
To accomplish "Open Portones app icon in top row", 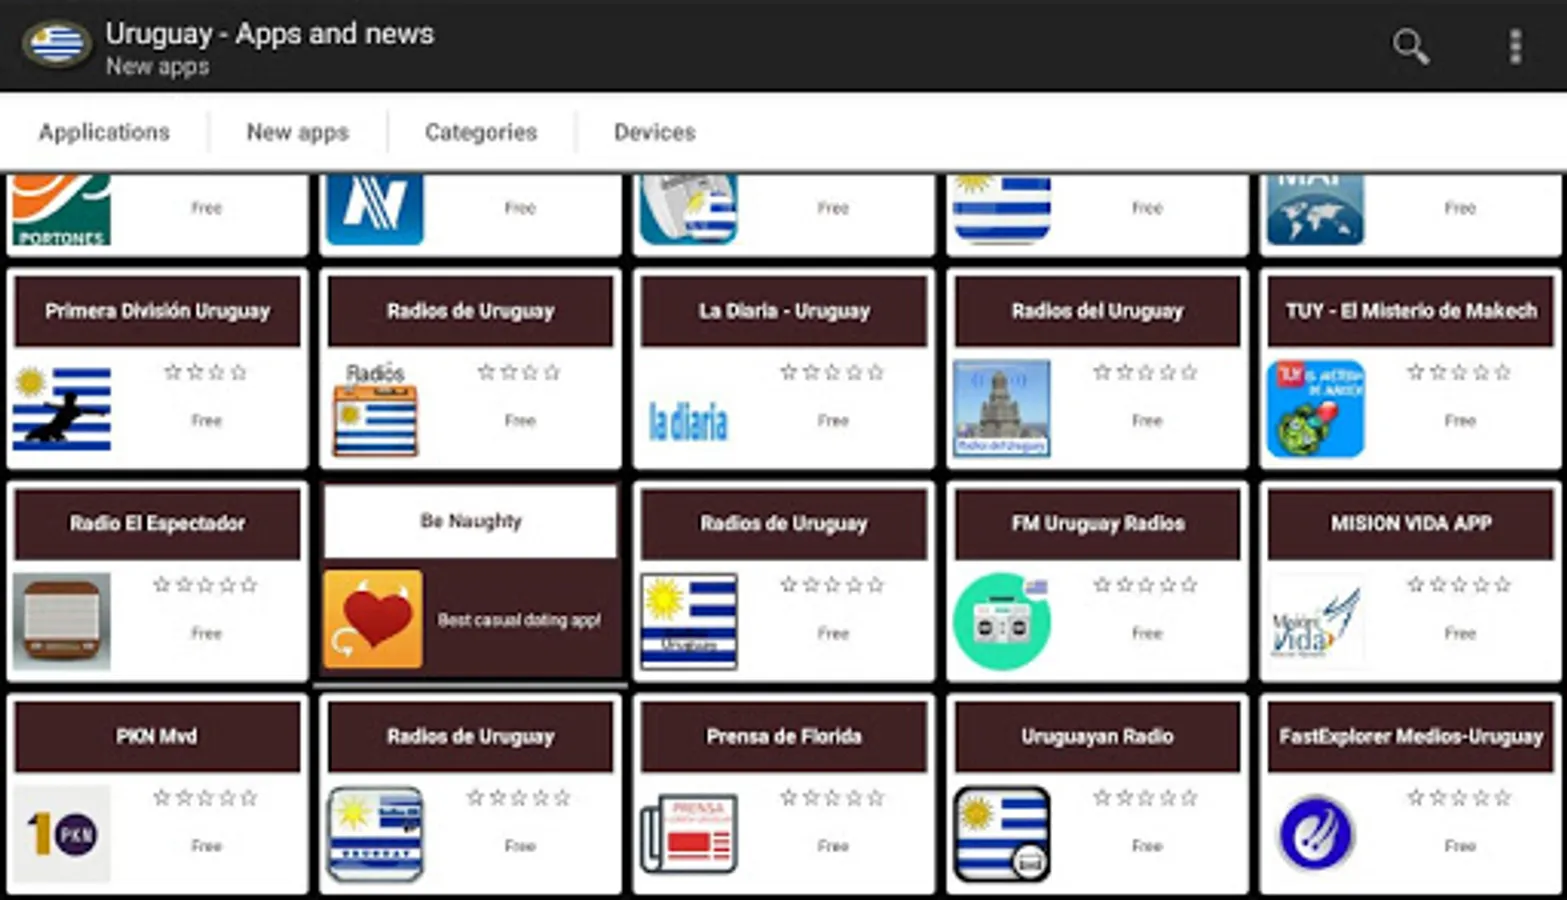I will 62,210.
